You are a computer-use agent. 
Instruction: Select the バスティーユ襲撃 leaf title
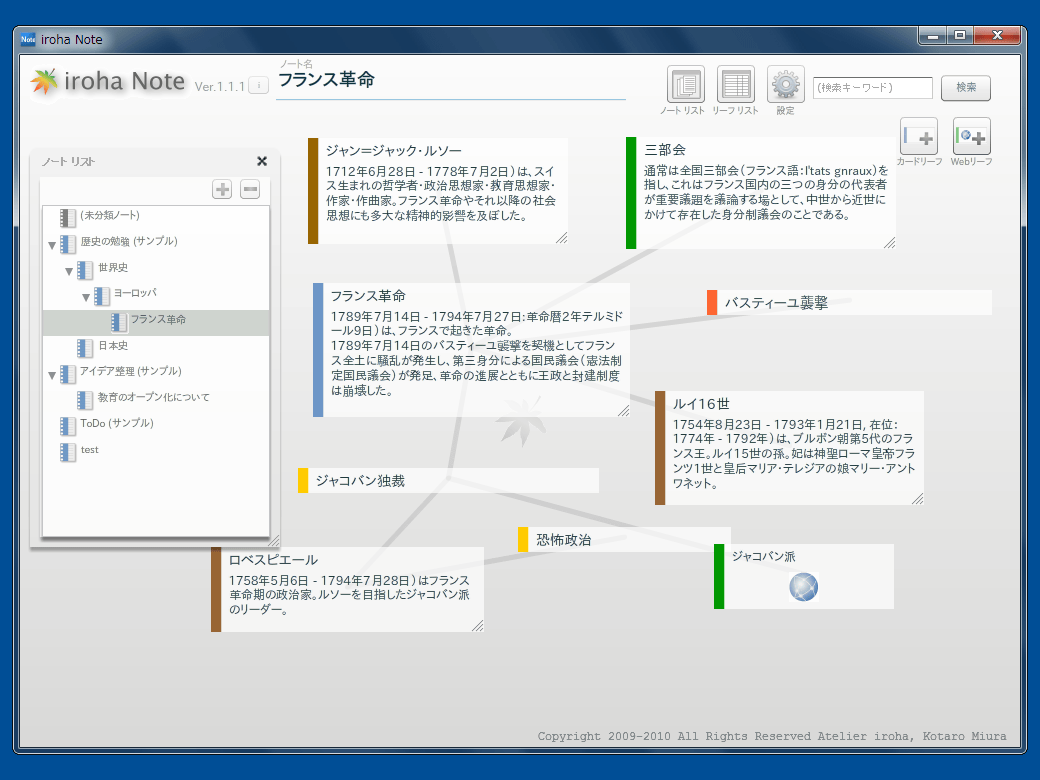pos(776,303)
